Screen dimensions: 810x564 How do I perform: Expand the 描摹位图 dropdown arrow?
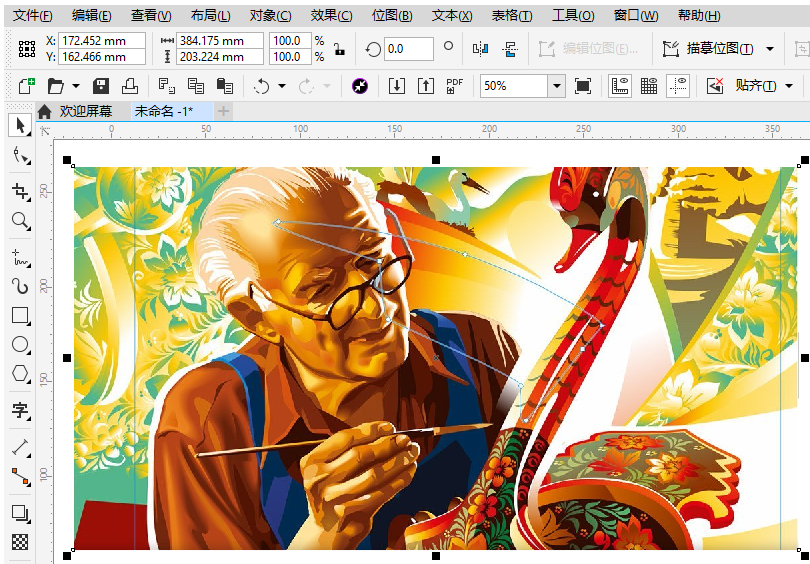(x=770, y=49)
